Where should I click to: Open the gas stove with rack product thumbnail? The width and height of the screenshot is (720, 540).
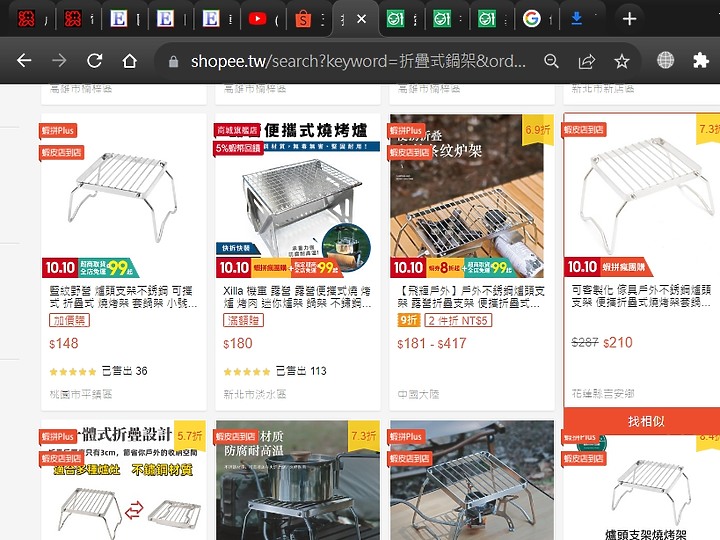click(x=472, y=480)
